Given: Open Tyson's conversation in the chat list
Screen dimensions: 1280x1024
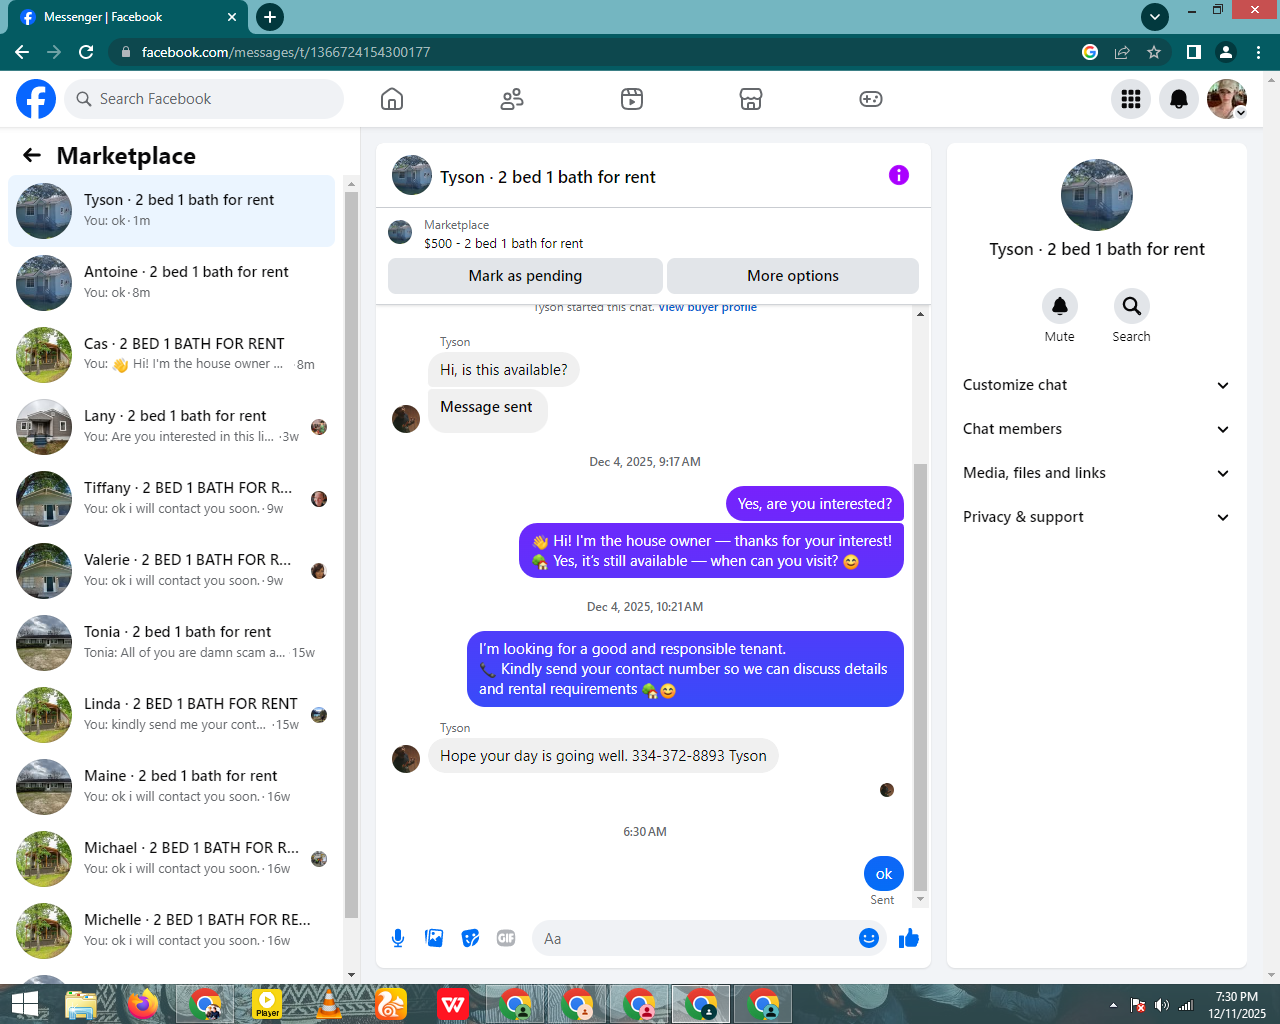Looking at the screenshot, I should [171, 211].
